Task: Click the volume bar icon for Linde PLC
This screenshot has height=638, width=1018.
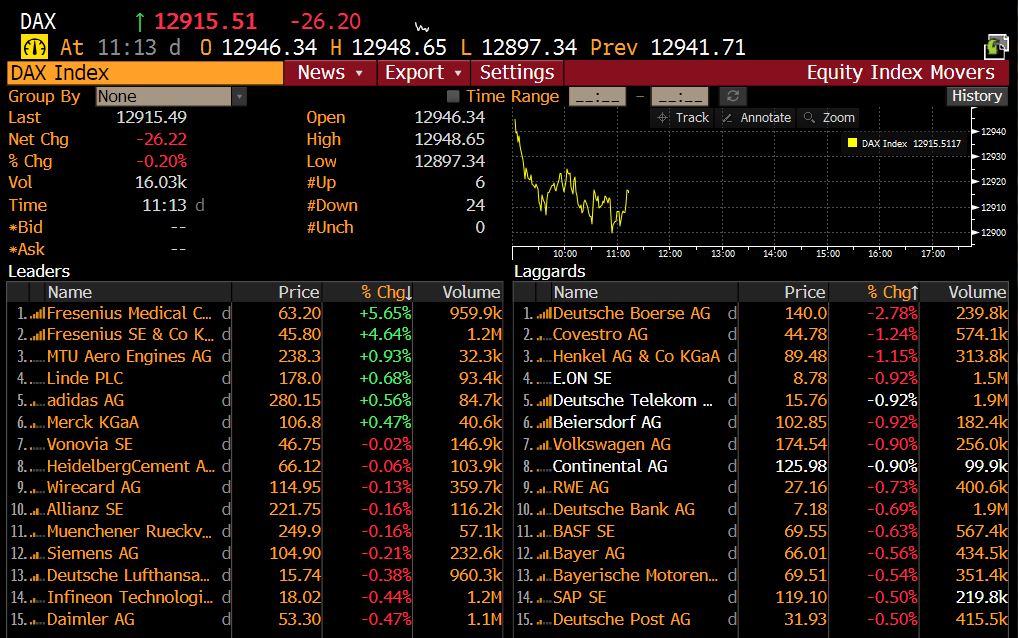Action: click(x=38, y=380)
